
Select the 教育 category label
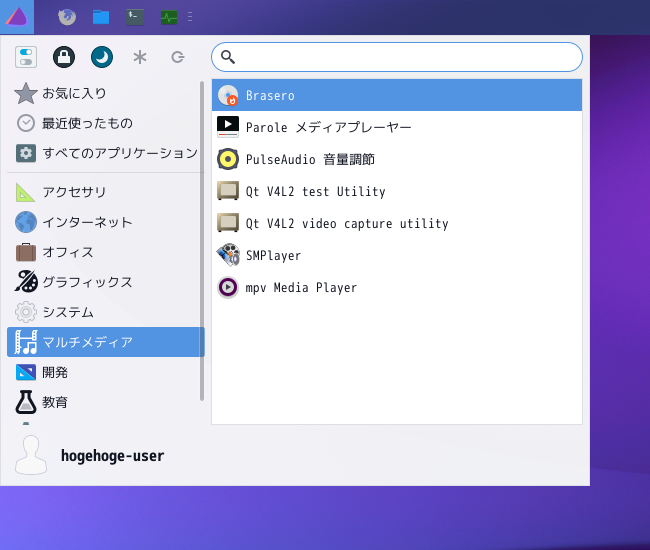click(55, 402)
